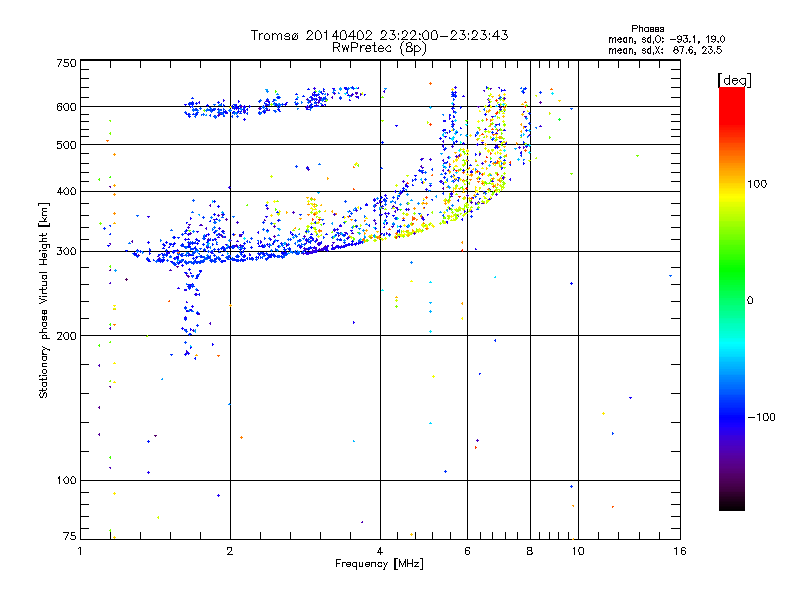
Task: Click x-axis tick label "10"
Action: pos(578,551)
